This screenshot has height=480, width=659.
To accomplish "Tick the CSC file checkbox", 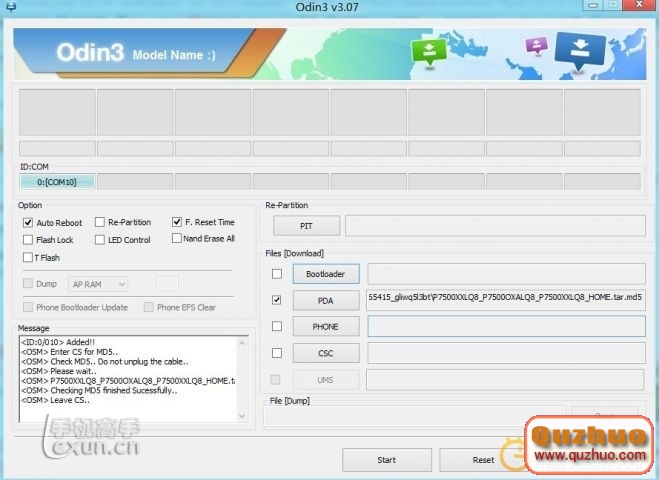I will tap(277, 353).
